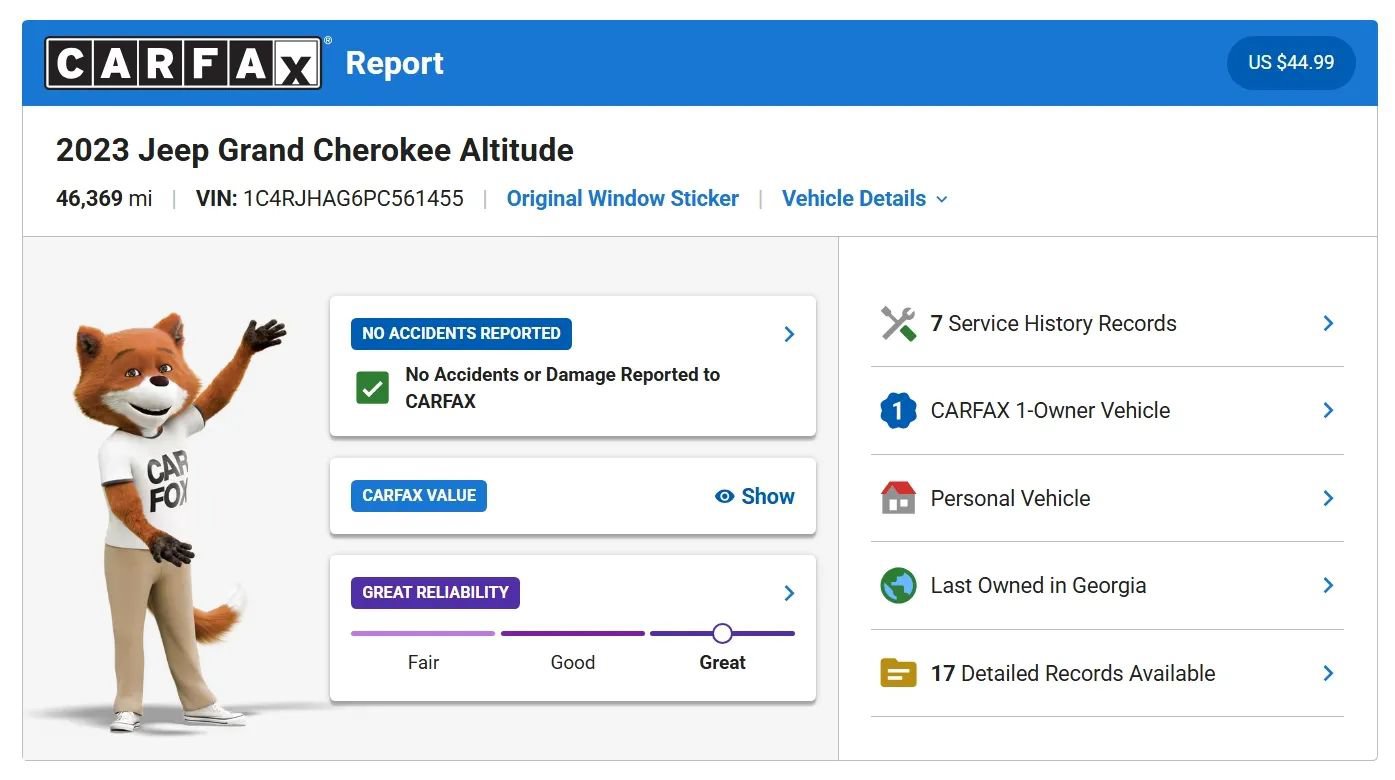This screenshot has width=1395, height=780.
Task: Click the 2023 Jeep Grand Cherokee Altitude title
Action: tap(315, 150)
